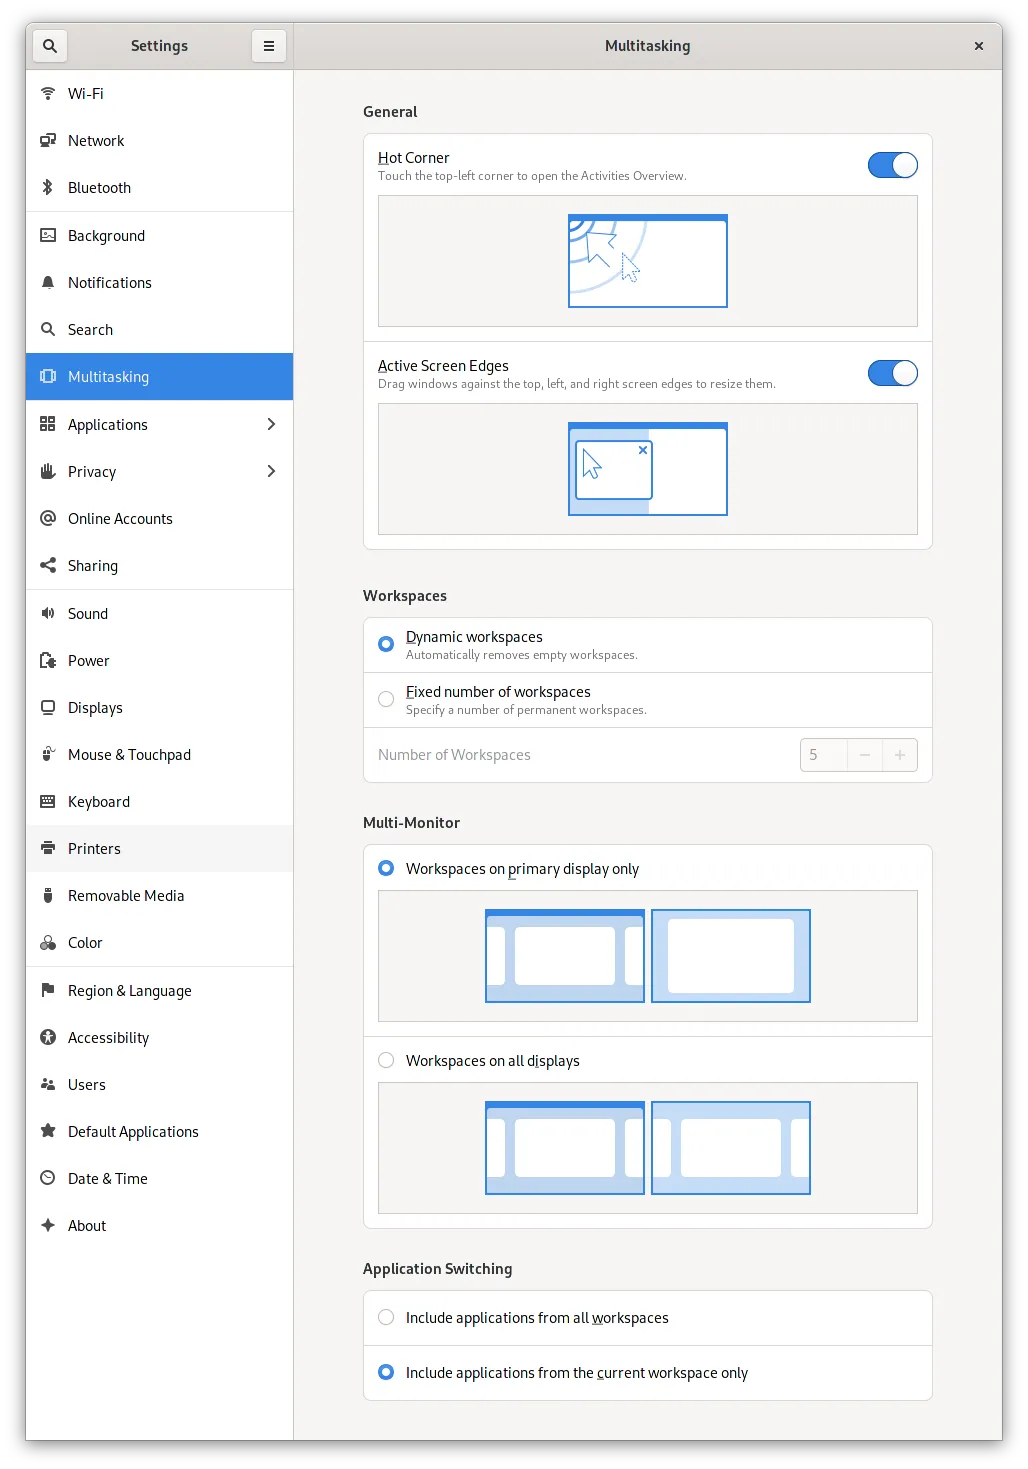Screen dimensions: 1028x1469
Task: Click the Sound speaker icon
Action: (x=47, y=614)
